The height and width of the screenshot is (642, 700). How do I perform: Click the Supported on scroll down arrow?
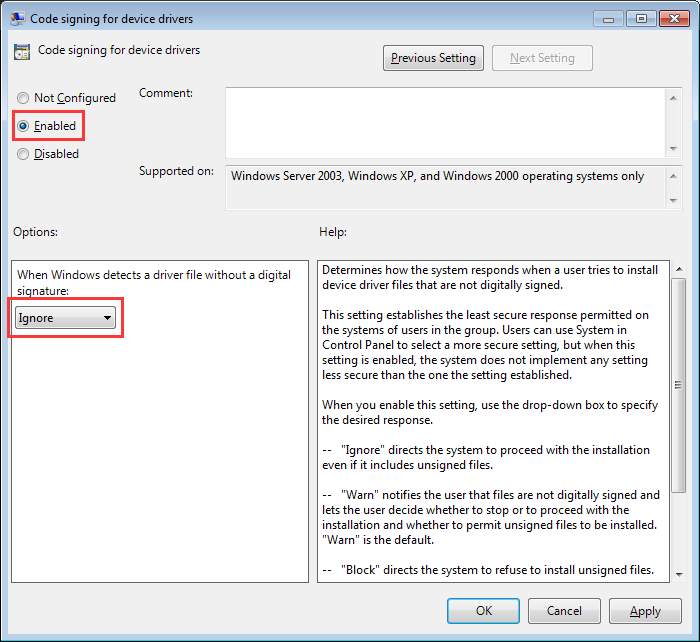[x=673, y=200]
